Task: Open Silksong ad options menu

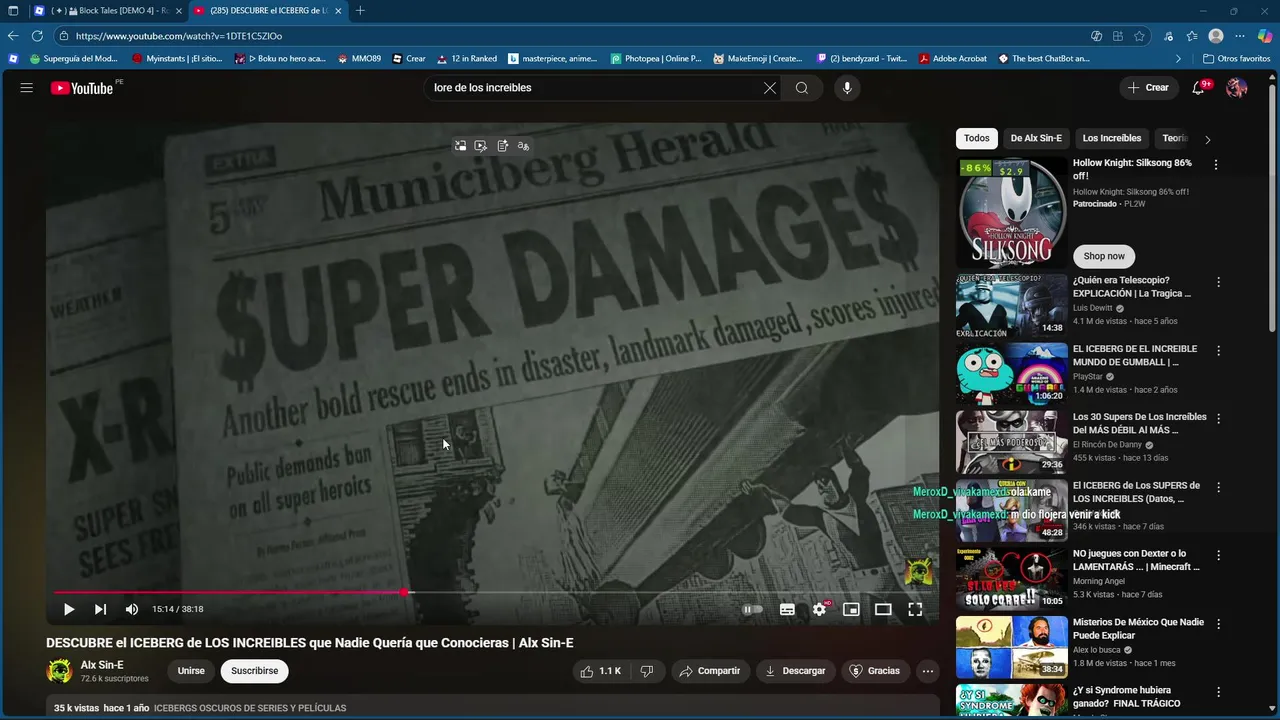Action: point(1216,165)
